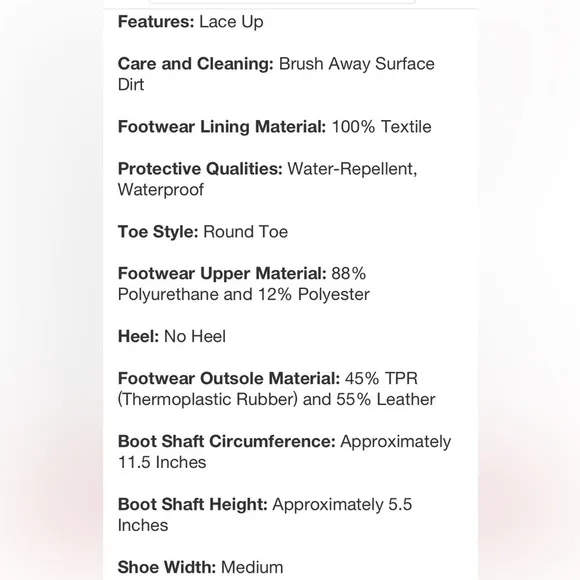Click Boot Shaft Circumference label

pyautogui.click(x=226, y=441)
